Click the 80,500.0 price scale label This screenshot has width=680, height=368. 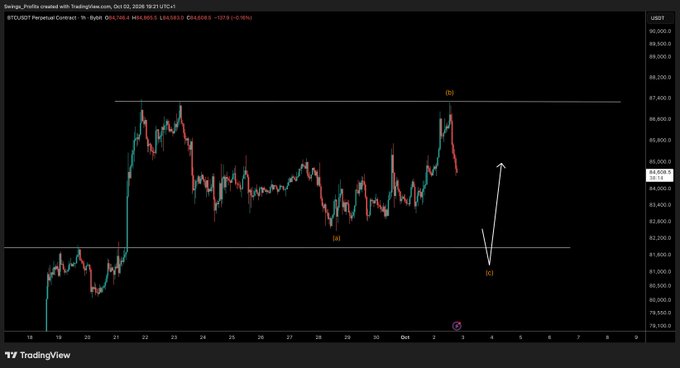660,286
